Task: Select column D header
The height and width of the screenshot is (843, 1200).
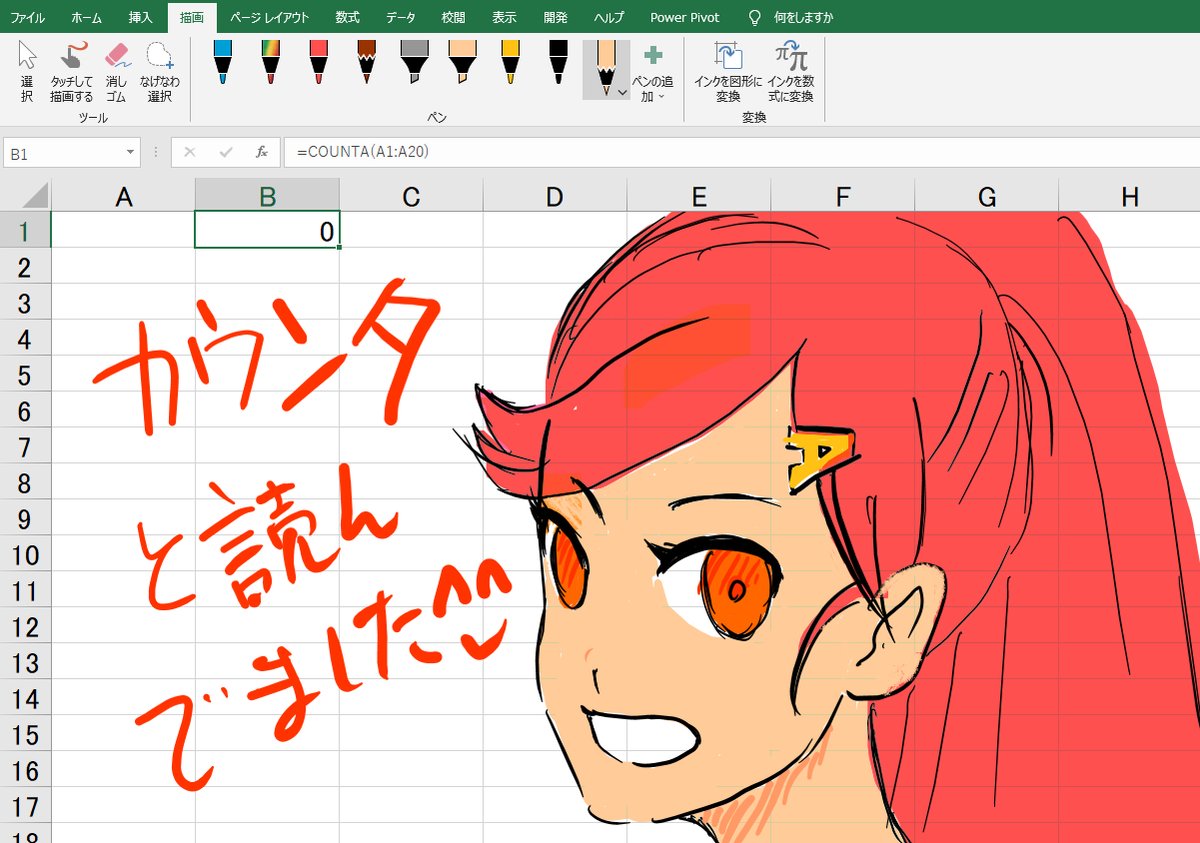Action: pyautogui.click(x=555, y=196)
